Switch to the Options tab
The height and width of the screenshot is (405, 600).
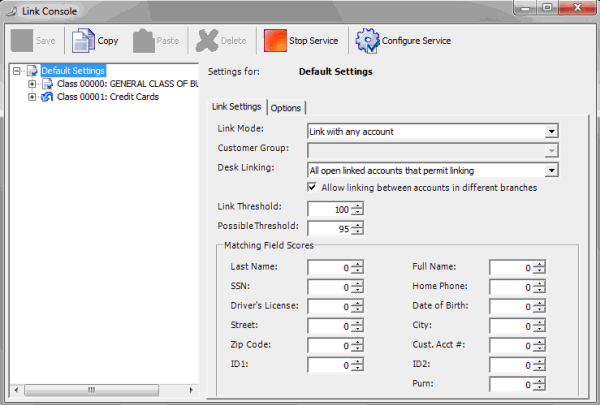285,108
